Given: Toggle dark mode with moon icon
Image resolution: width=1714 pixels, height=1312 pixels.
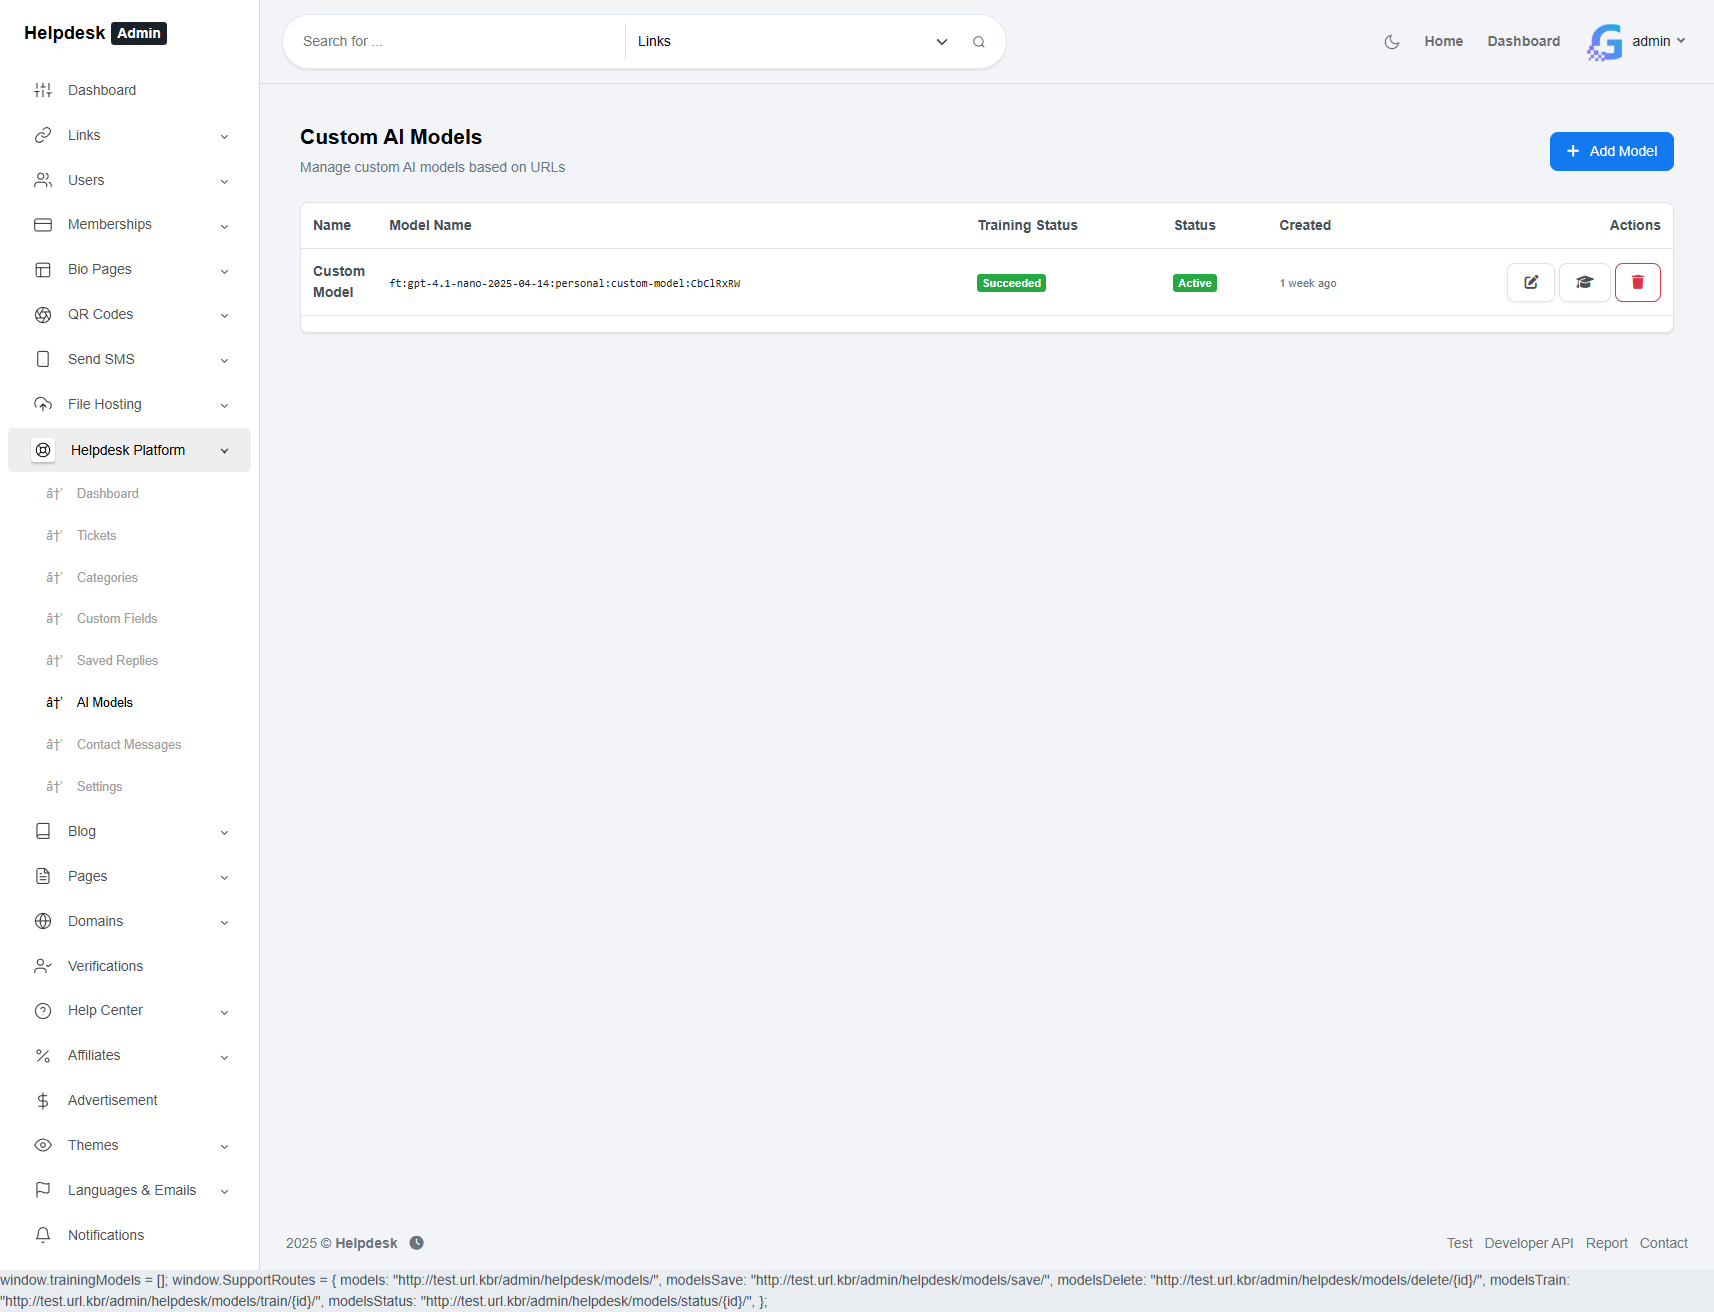Looking at the screenshot, I should [x=1391, y=42].
